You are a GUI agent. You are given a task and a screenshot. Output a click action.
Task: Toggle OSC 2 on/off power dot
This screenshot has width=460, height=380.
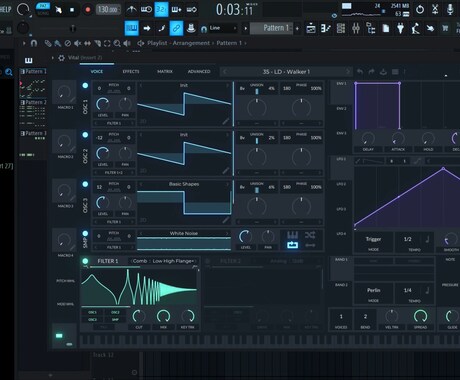[x=85, y=135]
